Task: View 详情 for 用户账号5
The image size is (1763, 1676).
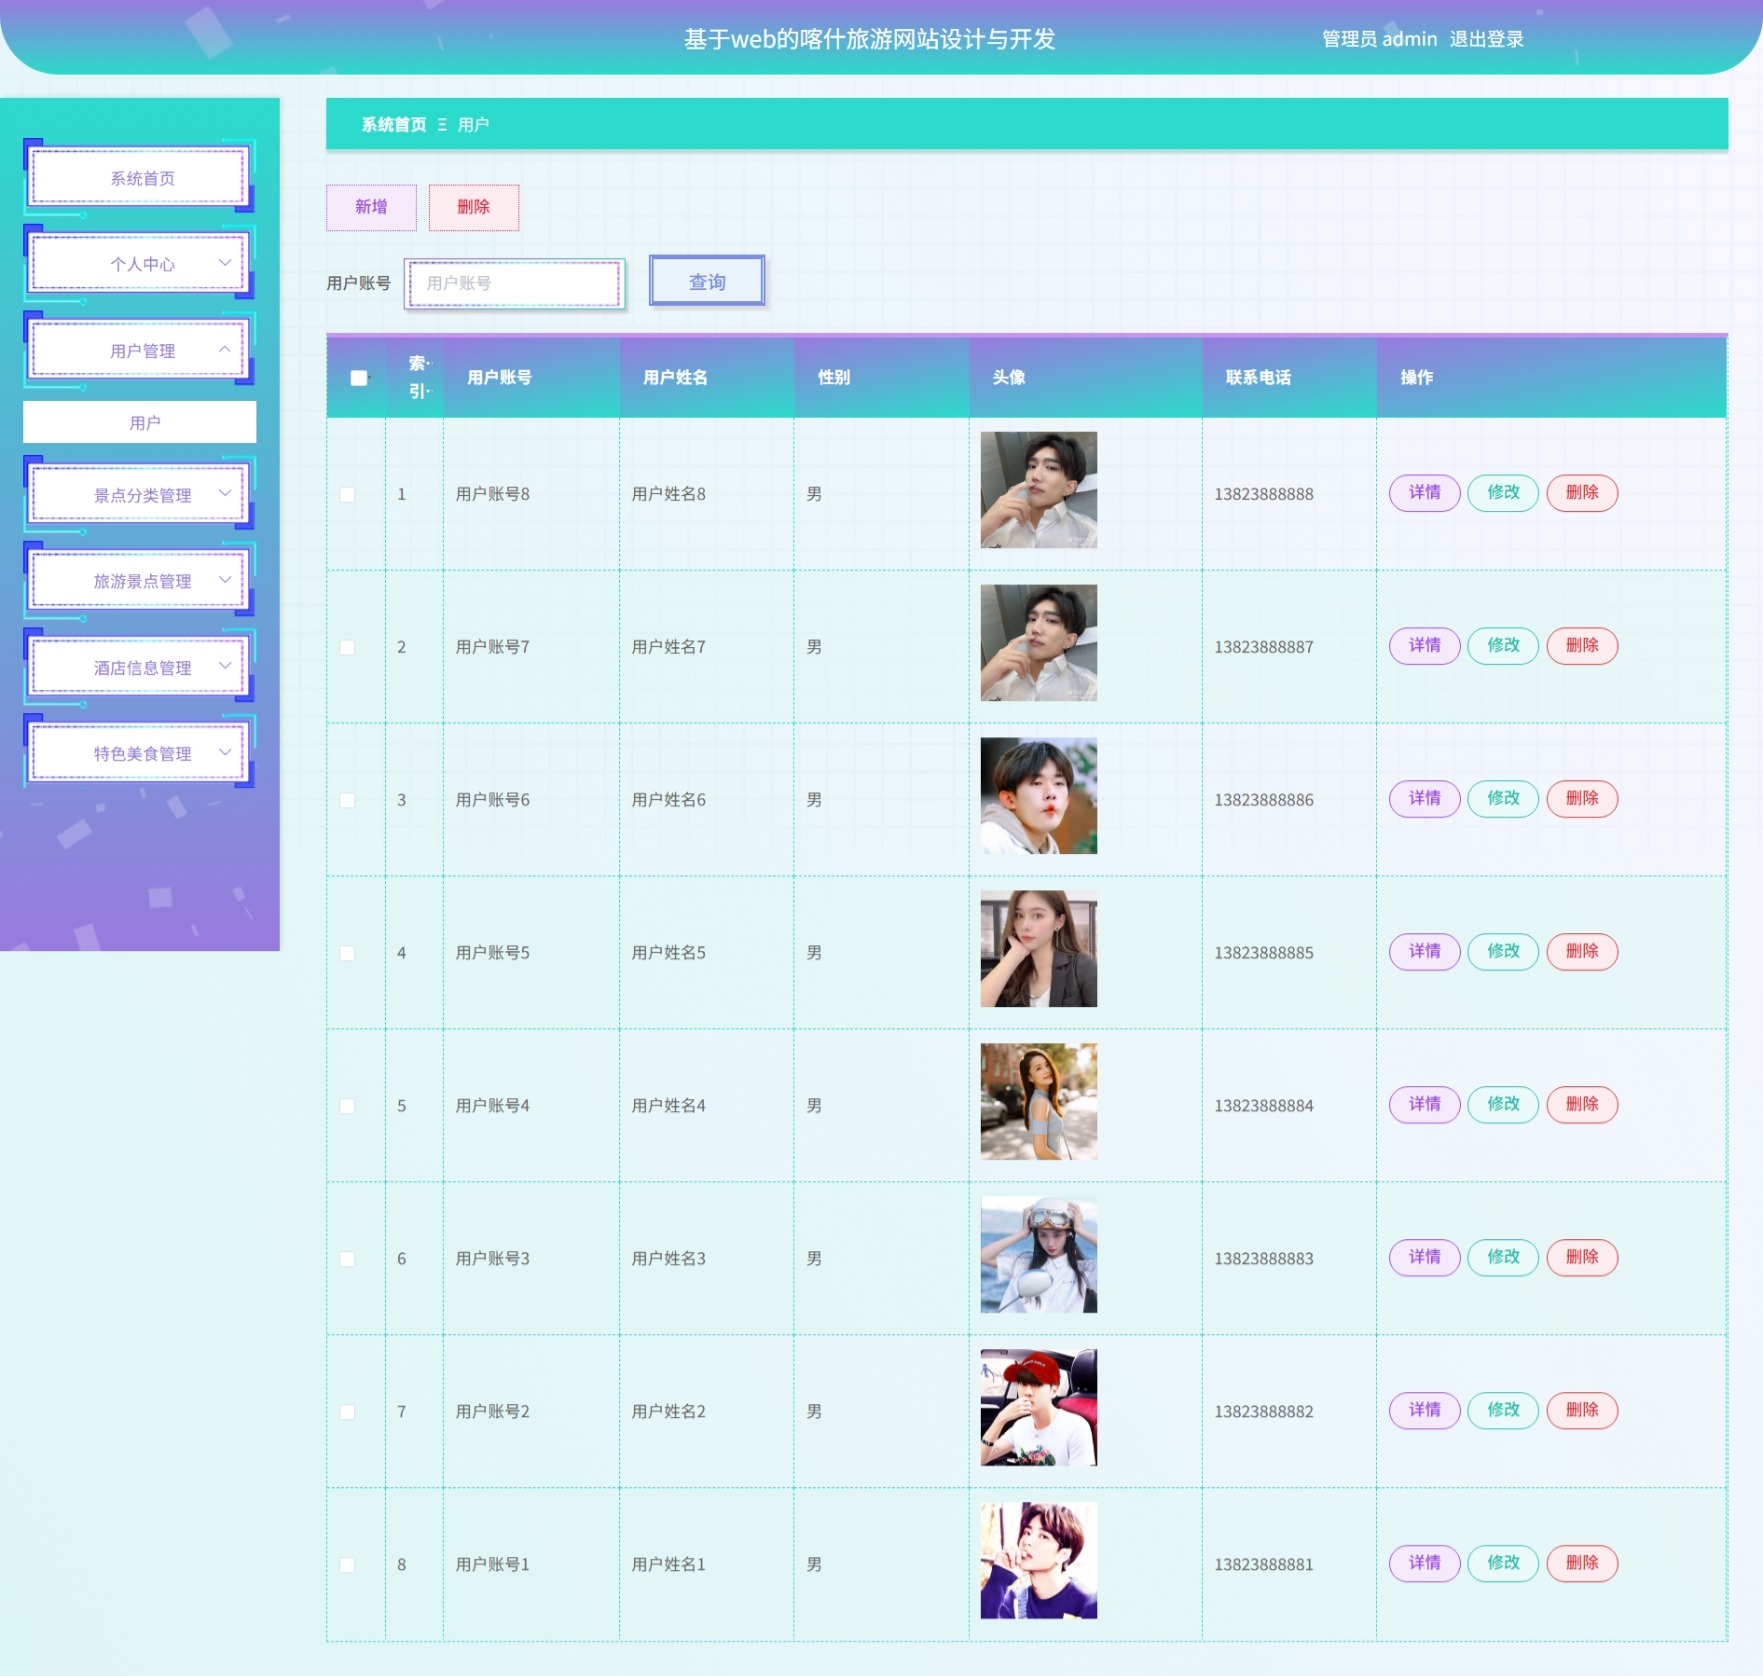Action: 1424,952
